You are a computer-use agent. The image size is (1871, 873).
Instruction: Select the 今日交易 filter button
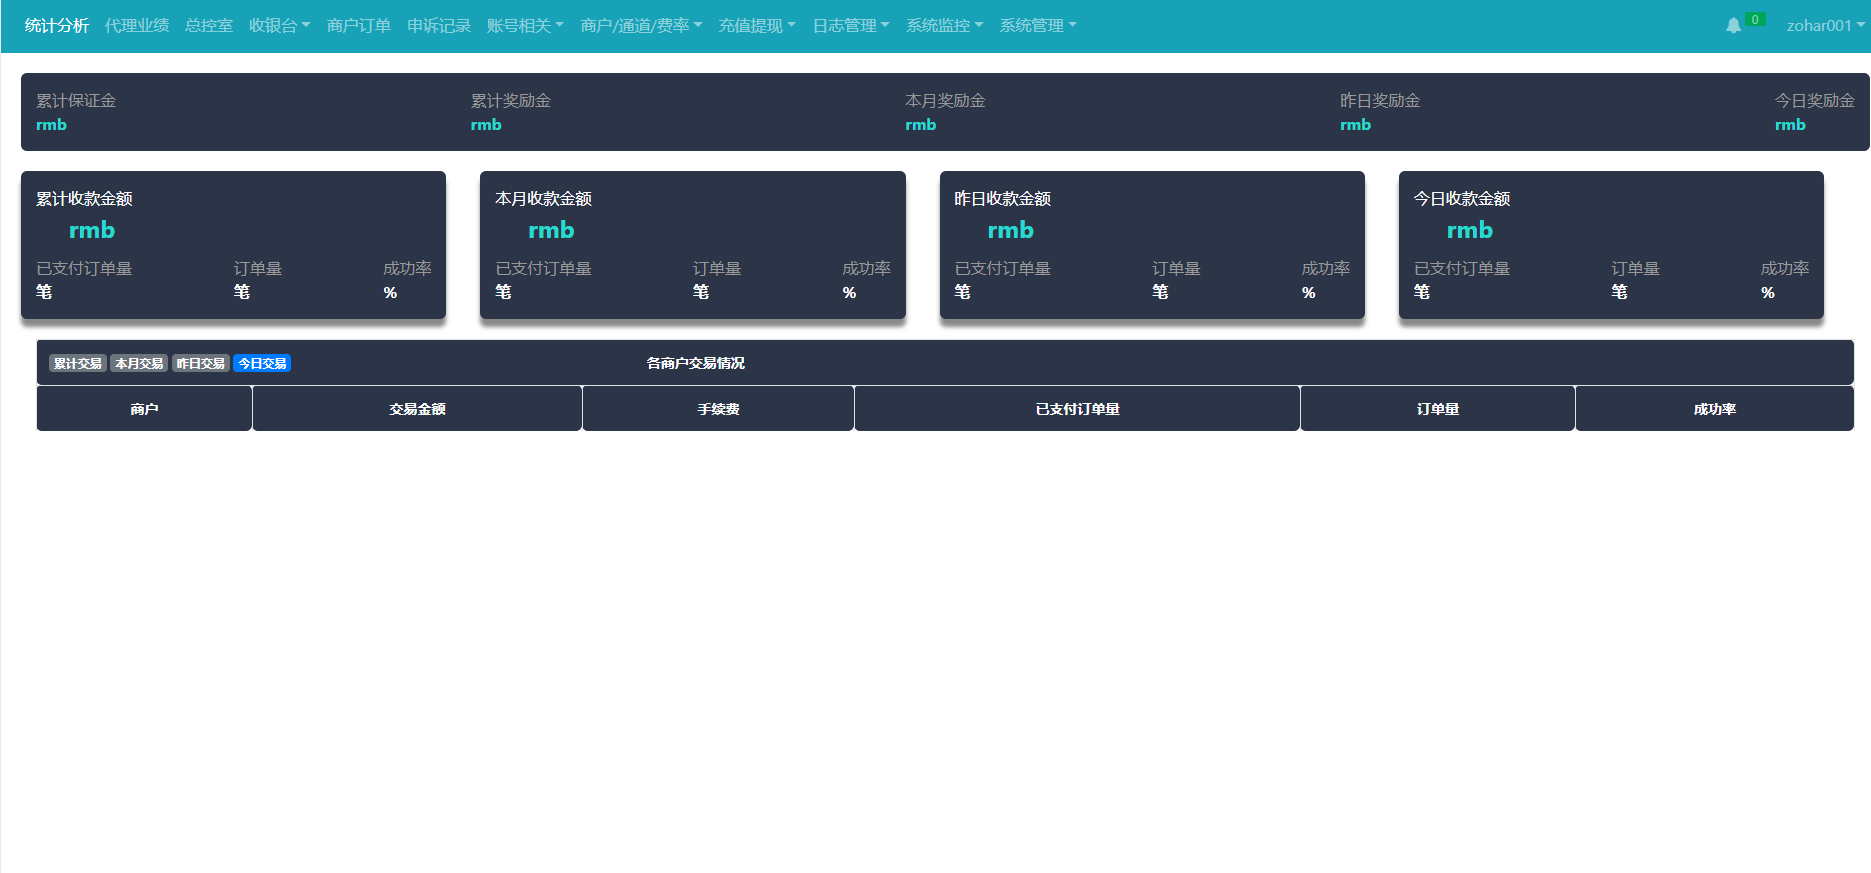[262, 363]
